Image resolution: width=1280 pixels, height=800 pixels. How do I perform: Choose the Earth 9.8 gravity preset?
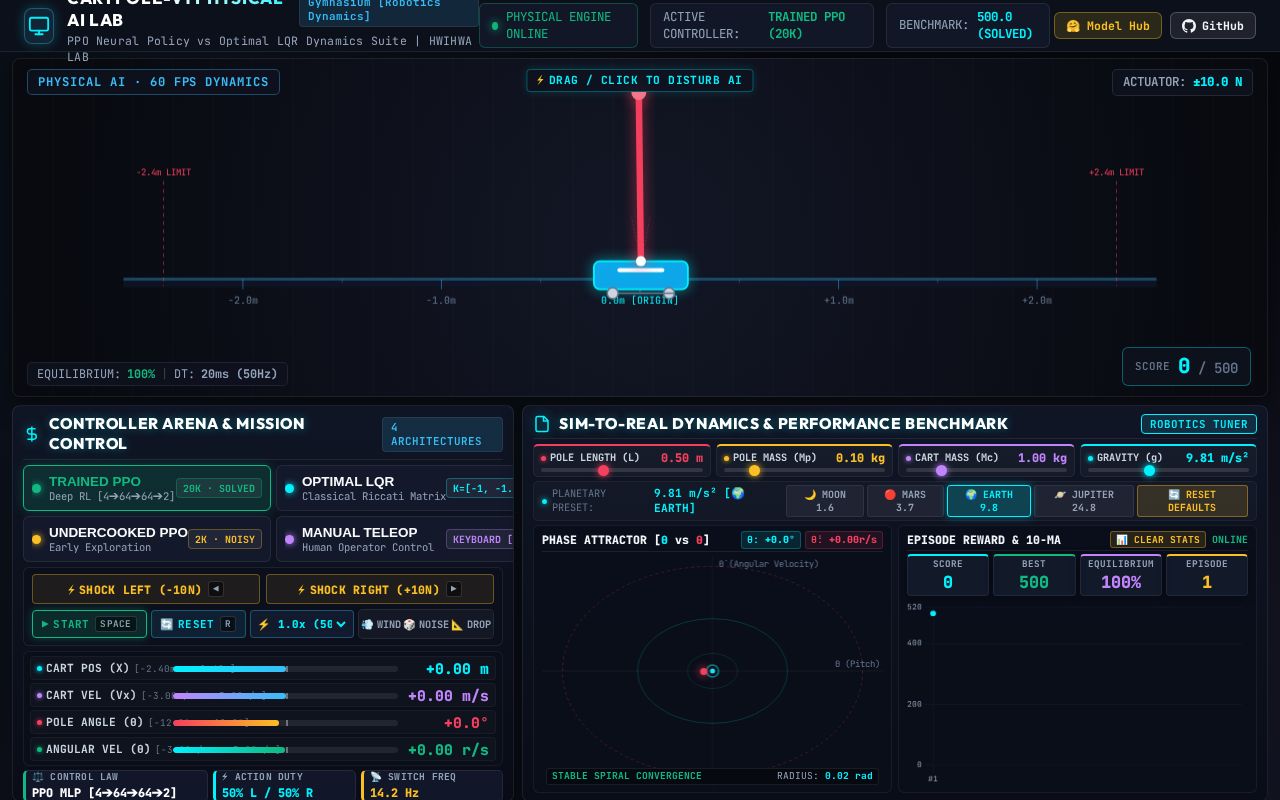click(989, 501)
